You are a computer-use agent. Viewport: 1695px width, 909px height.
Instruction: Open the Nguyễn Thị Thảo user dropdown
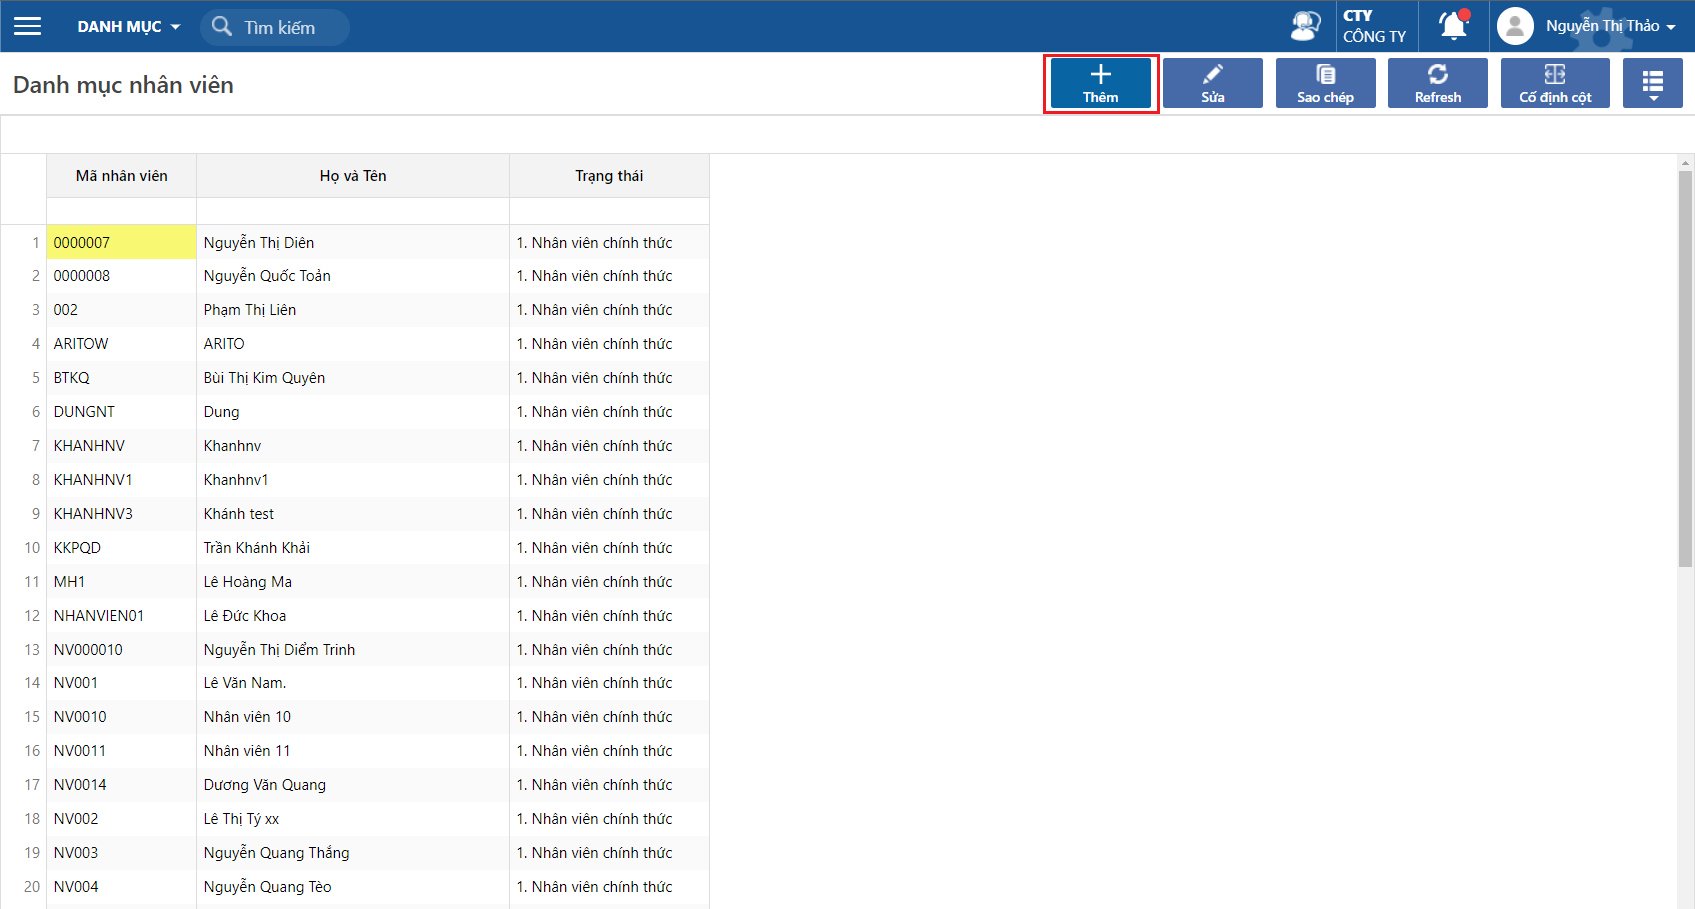(x=1609, y=26)
